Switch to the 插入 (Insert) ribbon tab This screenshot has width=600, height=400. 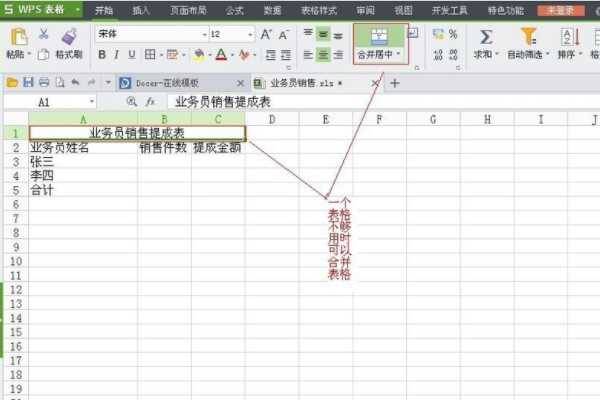(x=141, y=10)
